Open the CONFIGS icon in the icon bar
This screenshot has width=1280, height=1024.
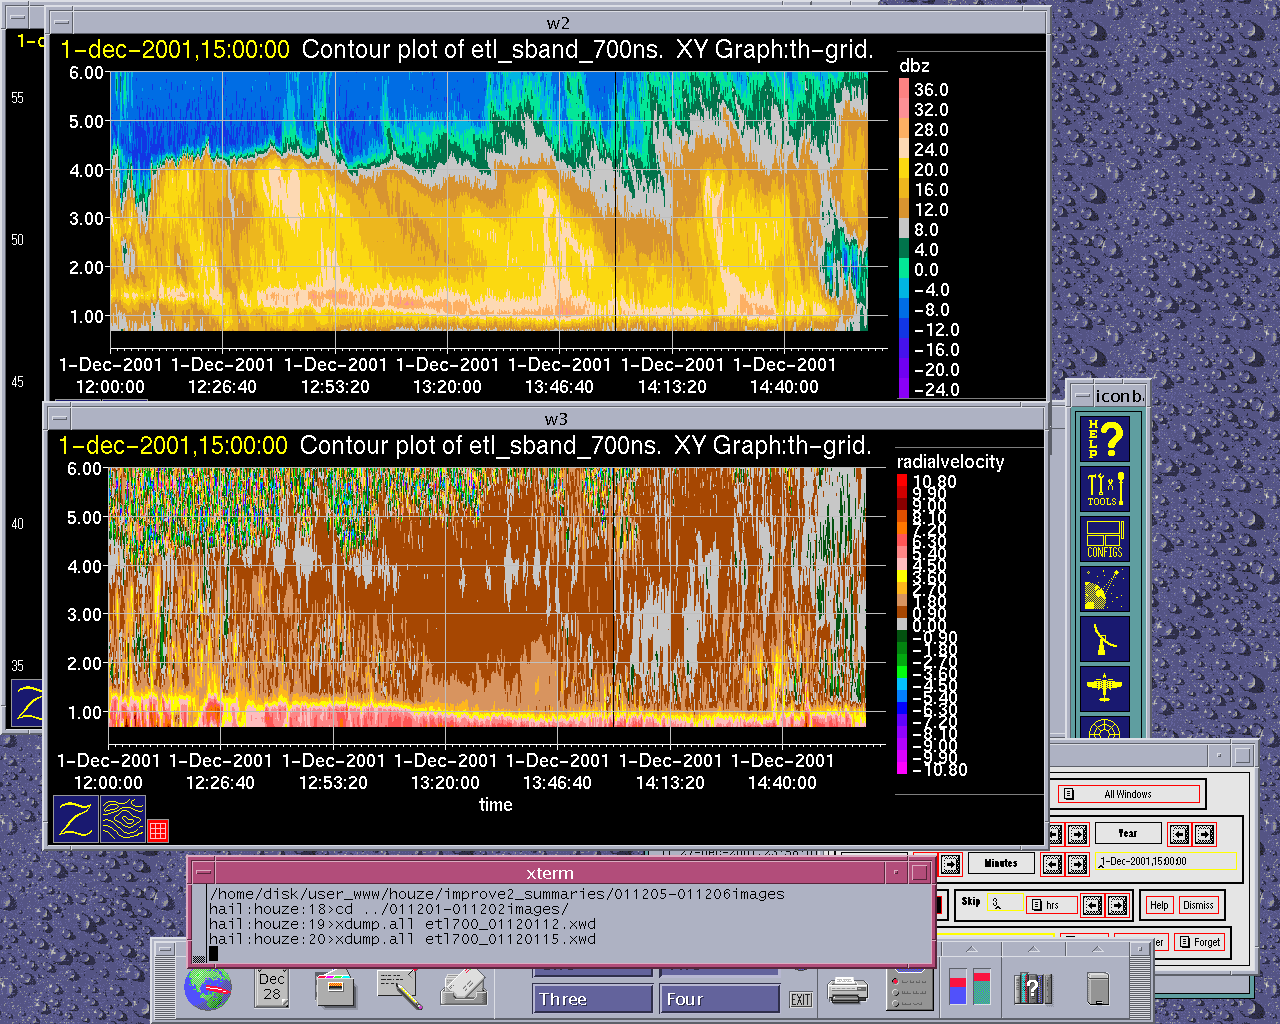pos(1105,539)
